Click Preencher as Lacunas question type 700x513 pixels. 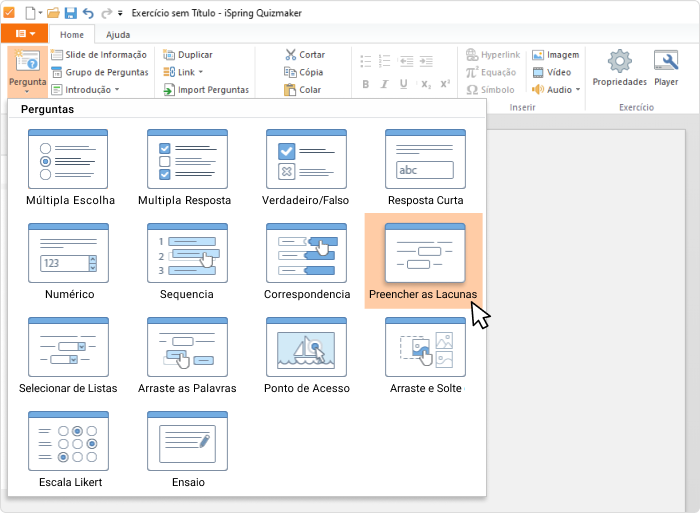(423, 261)
